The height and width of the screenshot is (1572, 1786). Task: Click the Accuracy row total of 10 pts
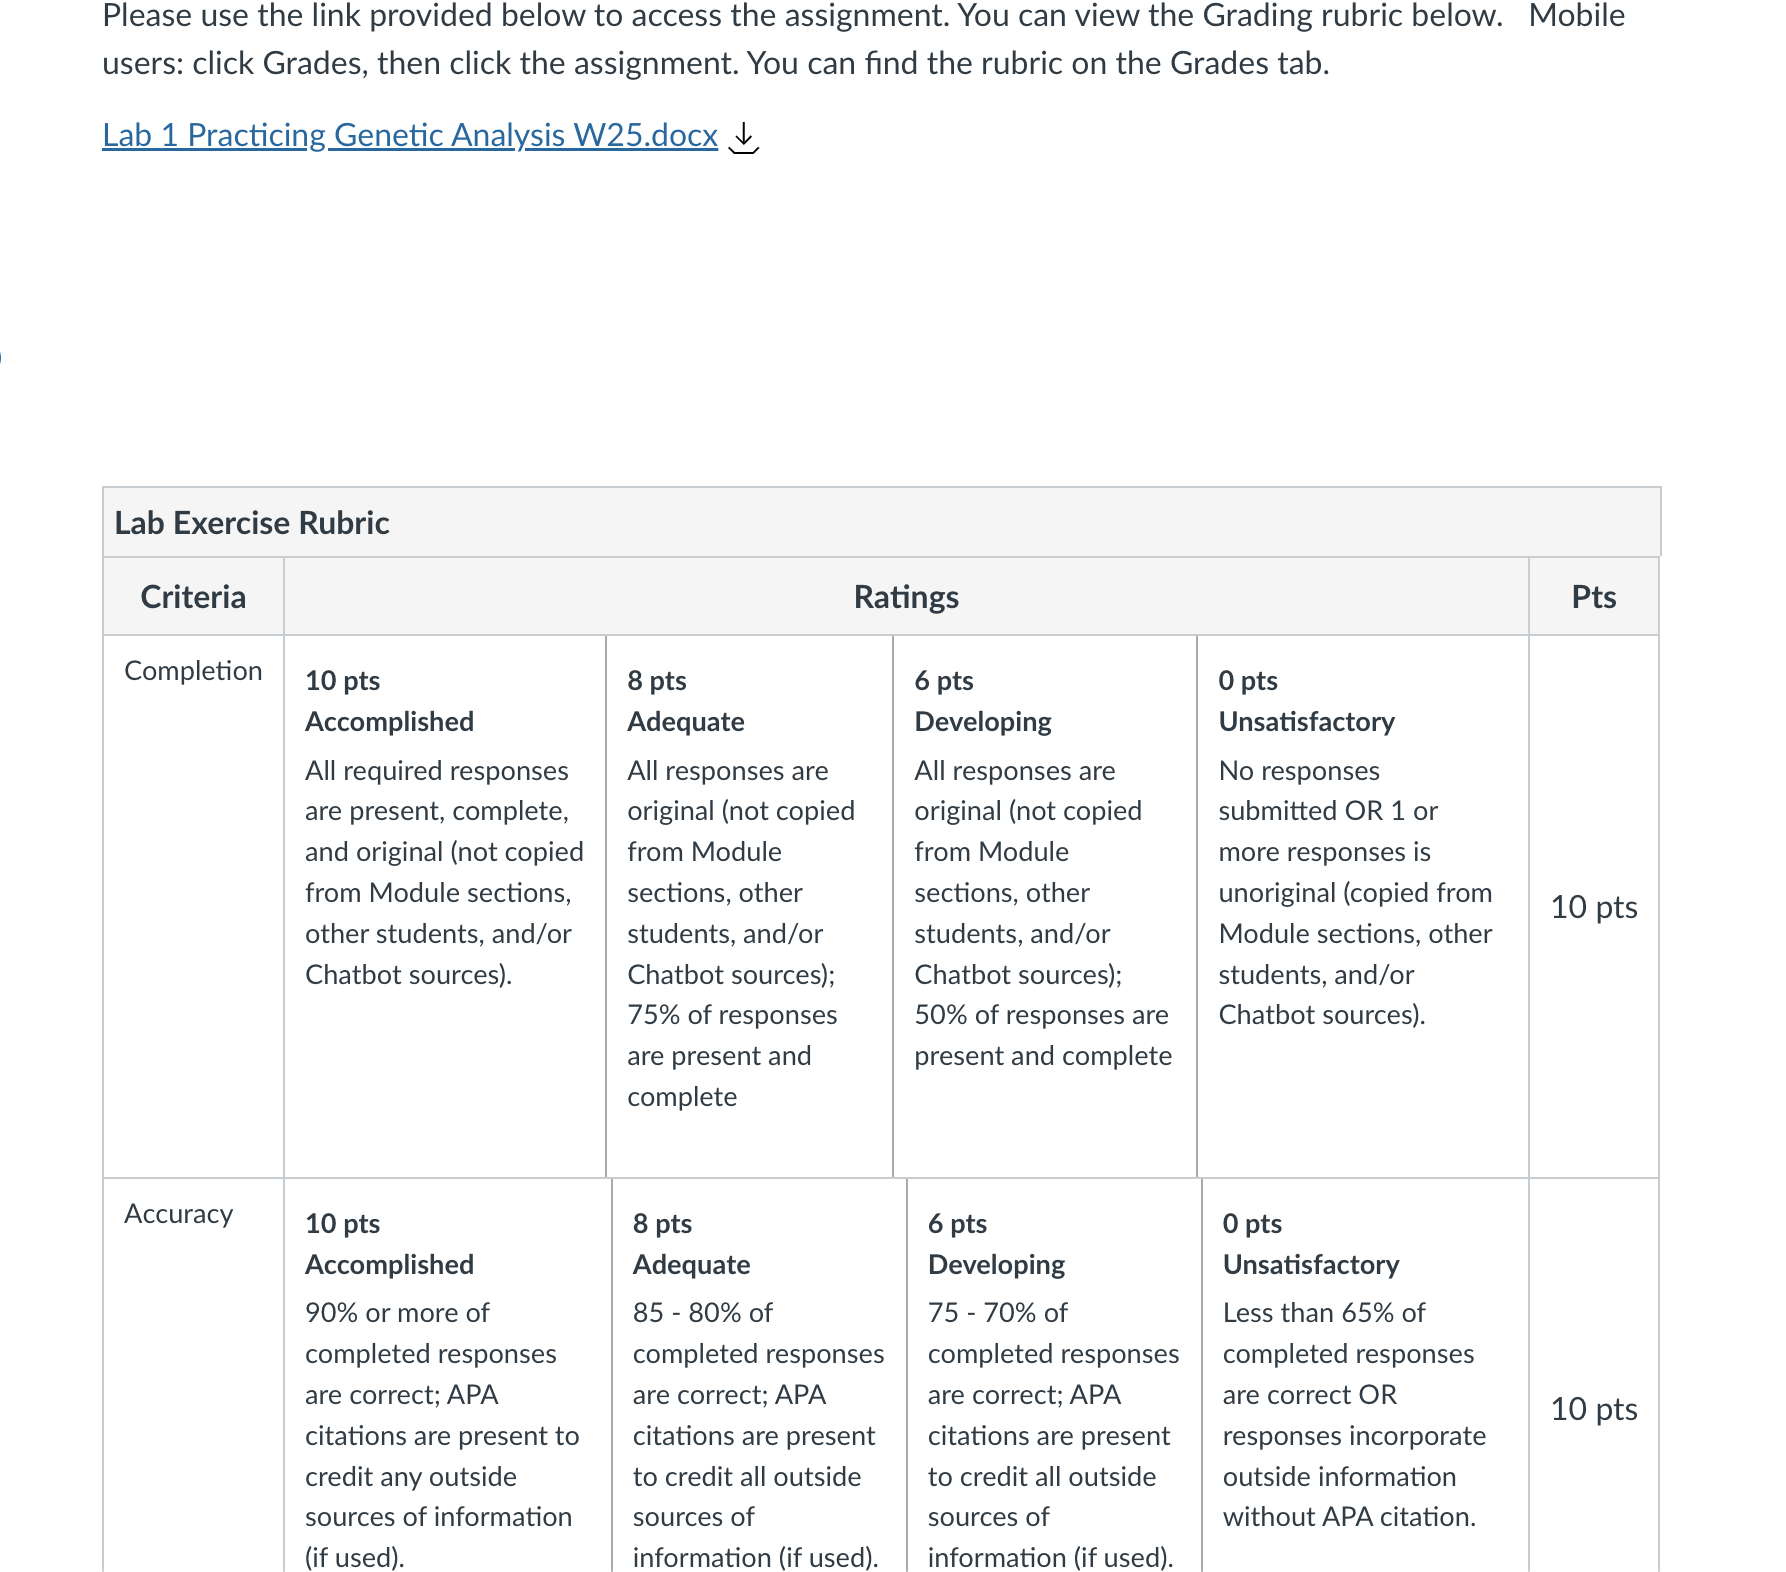(x=1593, y=1409)
